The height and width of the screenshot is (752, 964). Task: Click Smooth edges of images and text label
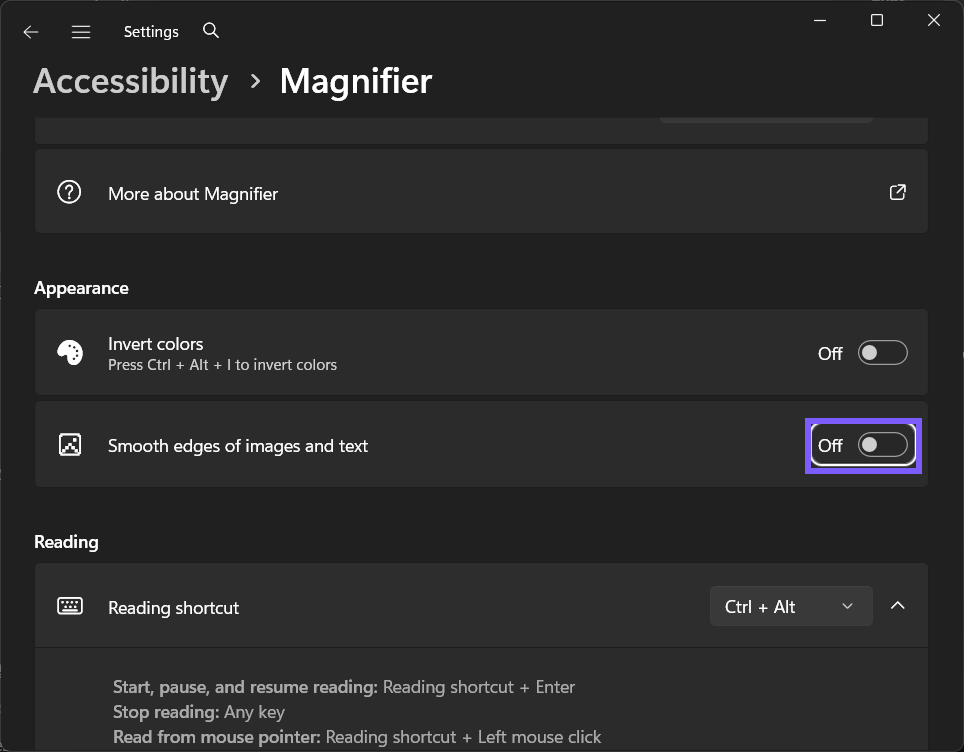(238, 446)
